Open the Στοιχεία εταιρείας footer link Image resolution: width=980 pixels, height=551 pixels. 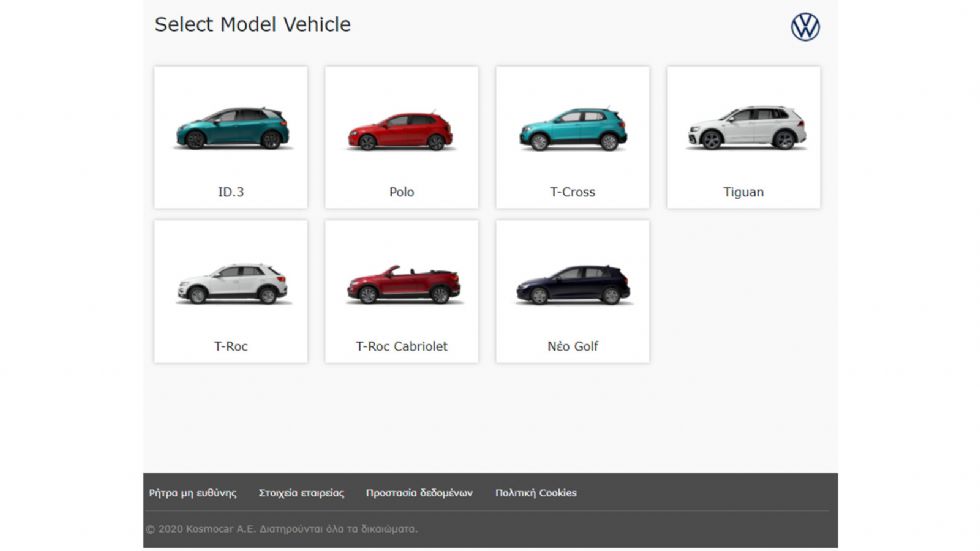click(x=301, y=493)
